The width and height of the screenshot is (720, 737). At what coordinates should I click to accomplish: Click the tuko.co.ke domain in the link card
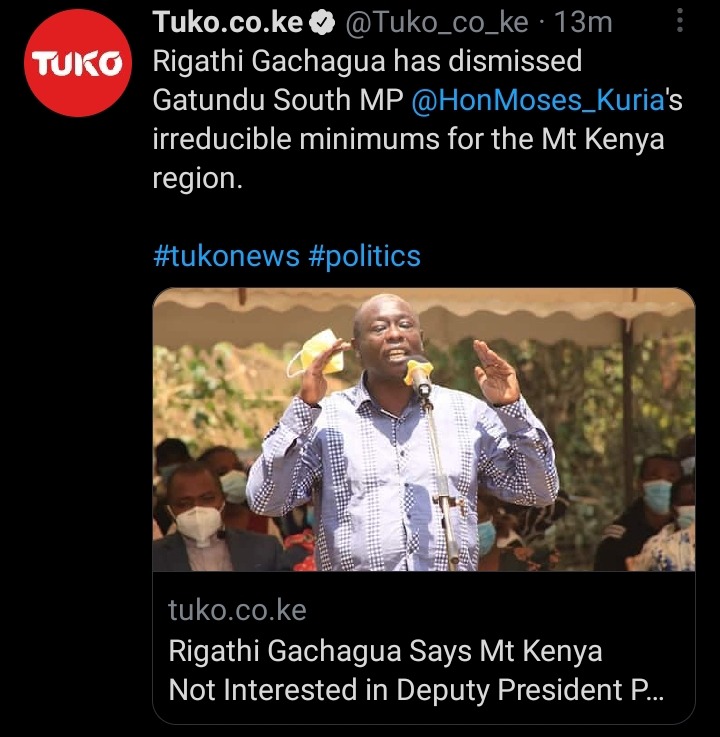point(237,610)
